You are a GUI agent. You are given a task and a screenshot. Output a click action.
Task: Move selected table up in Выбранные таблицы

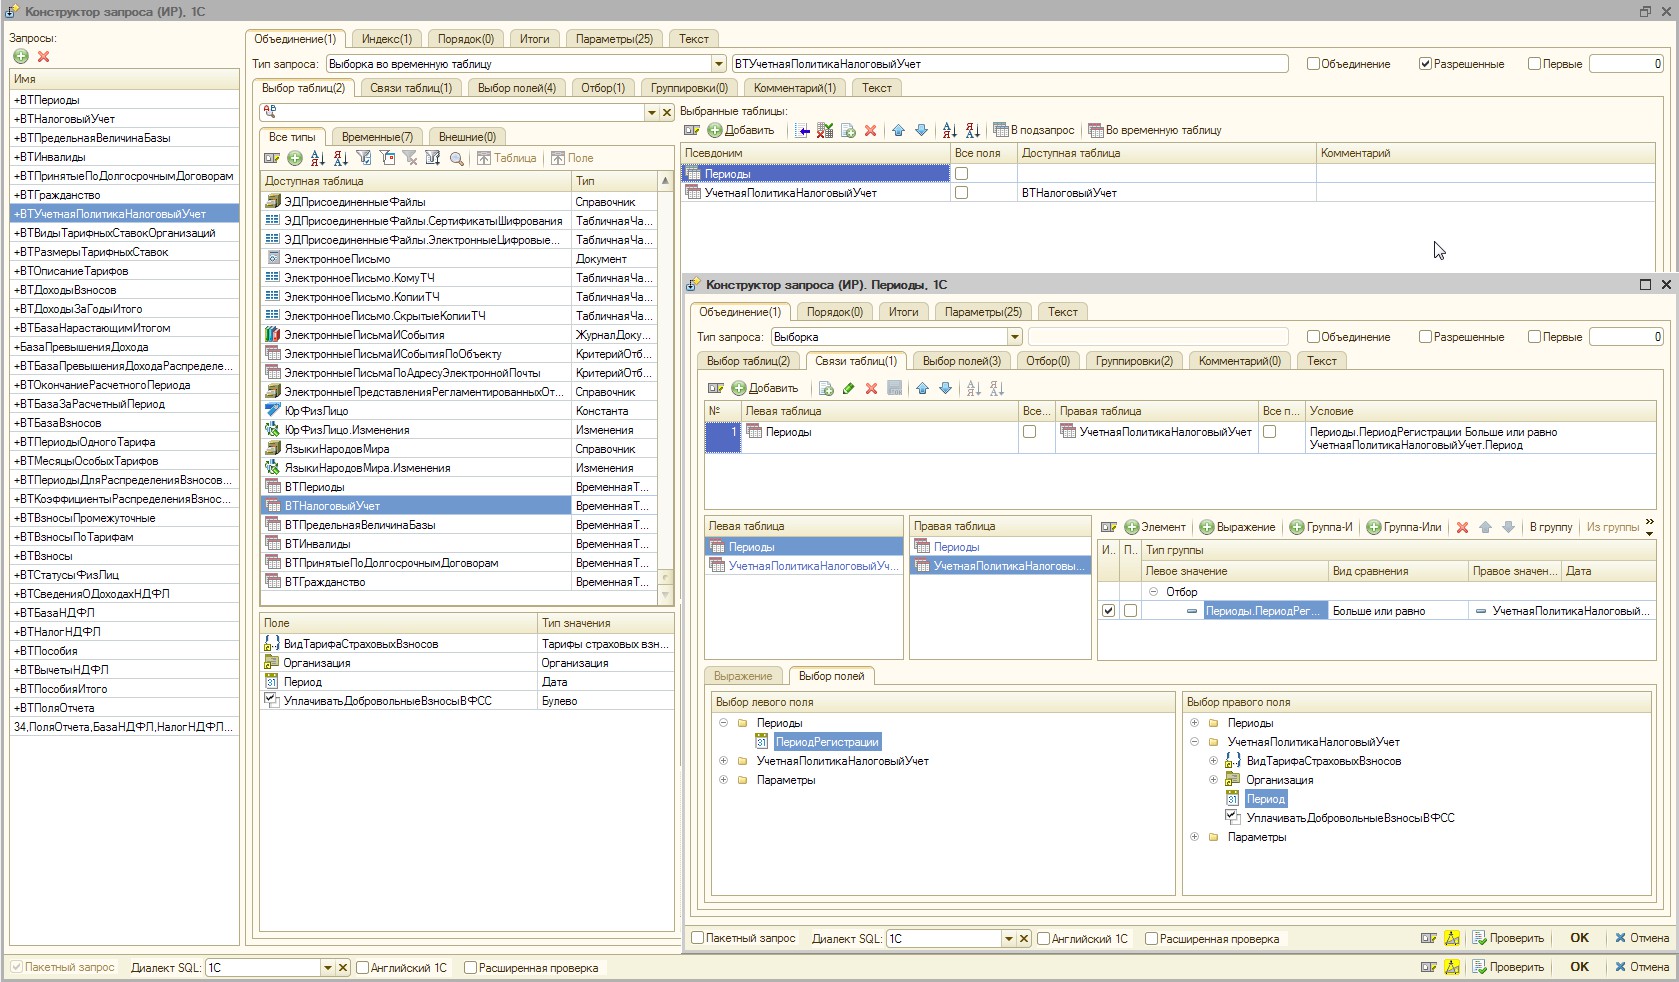898,130
